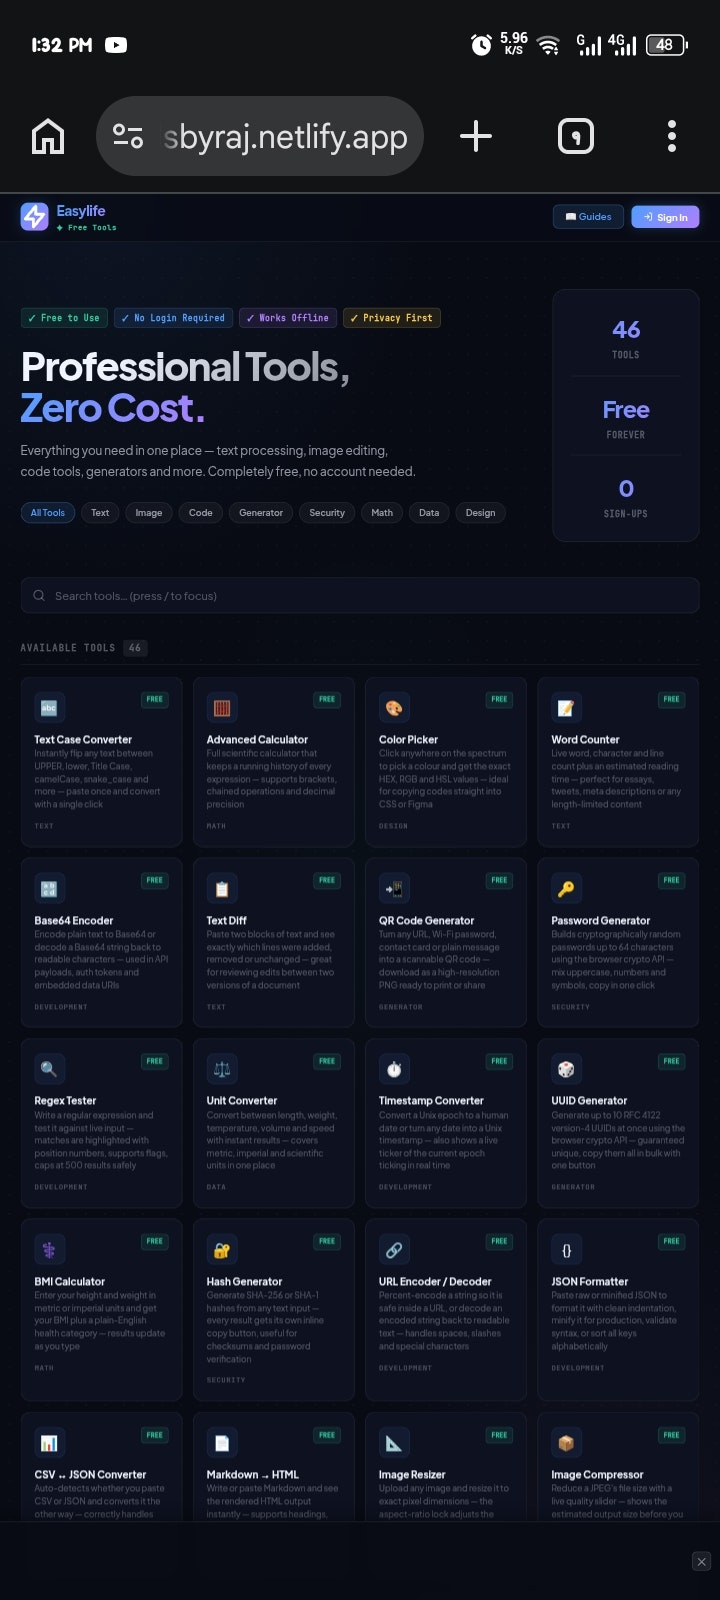The height and width of the screenshot is (1600, 720).
Task: Open URL Encoder / Decoder title text
Action: [x=435, y=1282]
